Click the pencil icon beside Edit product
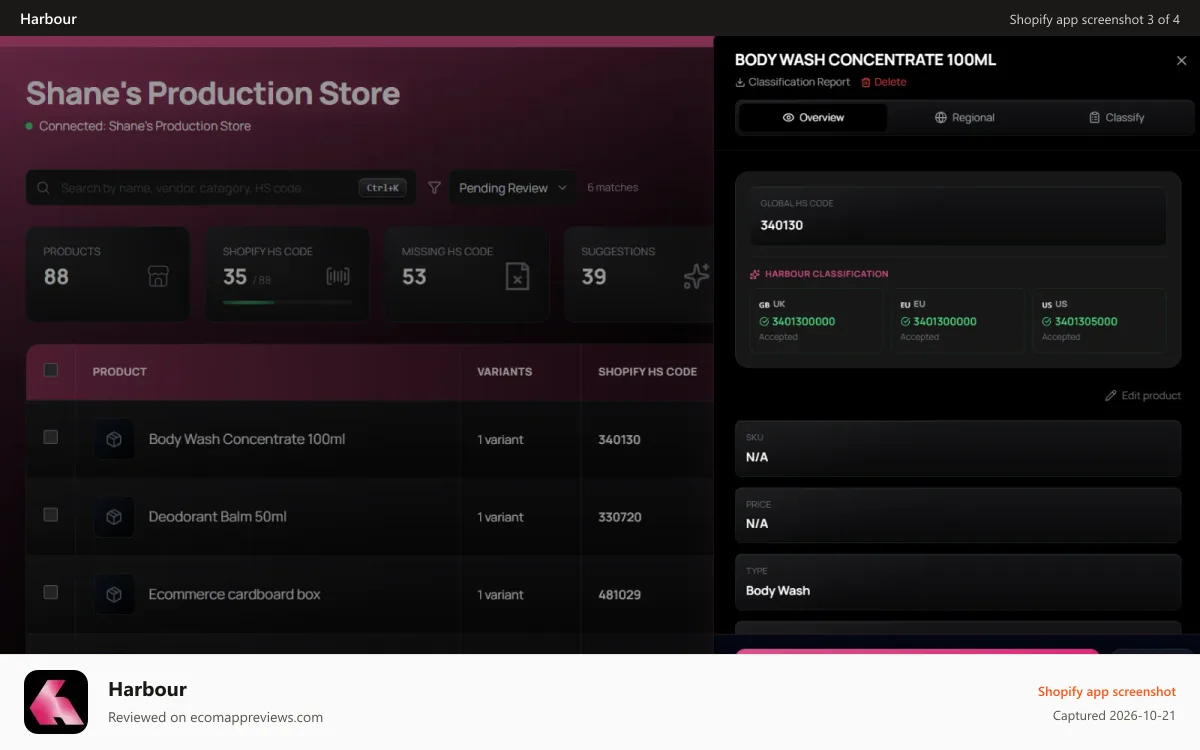1200x750 pixels. point(1111,396)
